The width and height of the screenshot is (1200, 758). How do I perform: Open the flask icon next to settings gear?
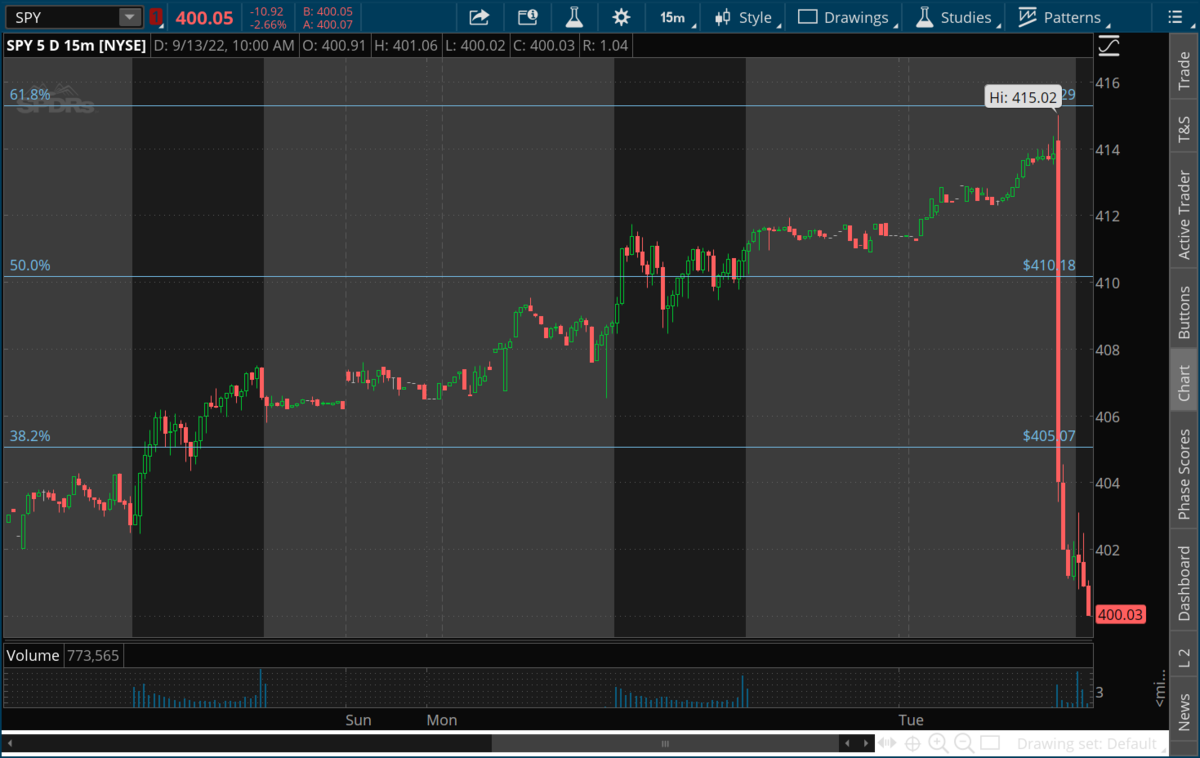coord(574,17)
